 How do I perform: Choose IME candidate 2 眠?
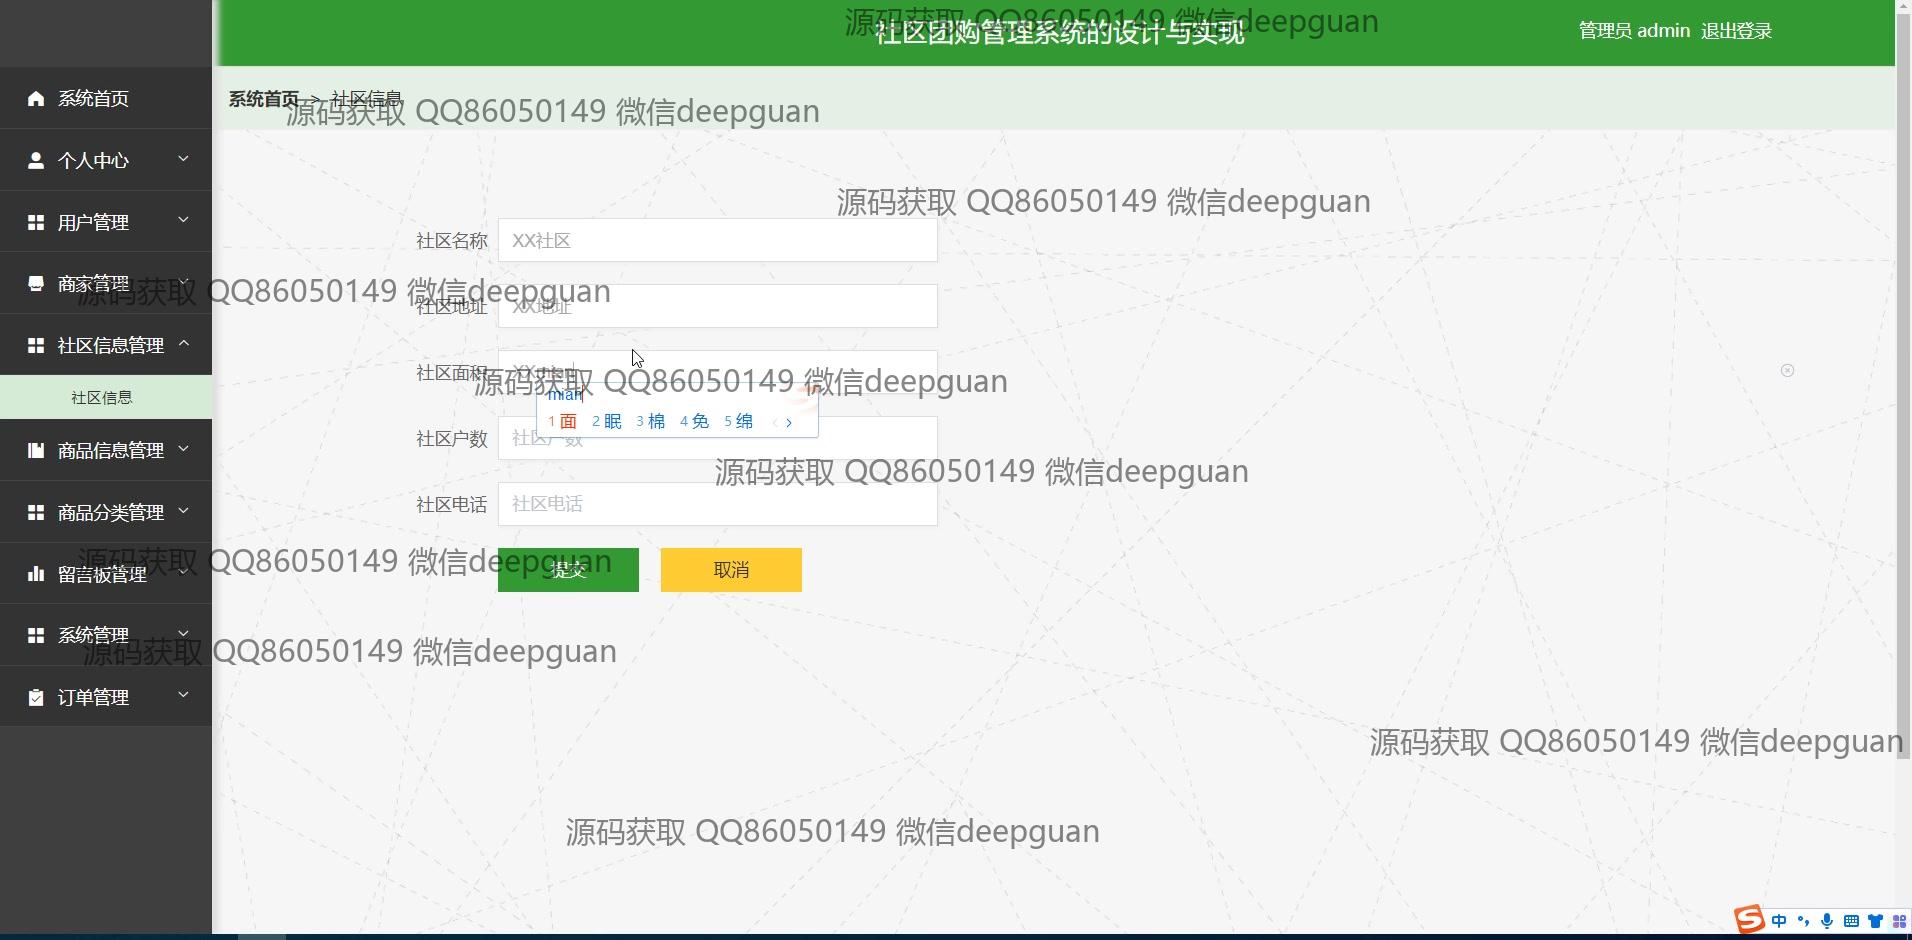(607, 422)
